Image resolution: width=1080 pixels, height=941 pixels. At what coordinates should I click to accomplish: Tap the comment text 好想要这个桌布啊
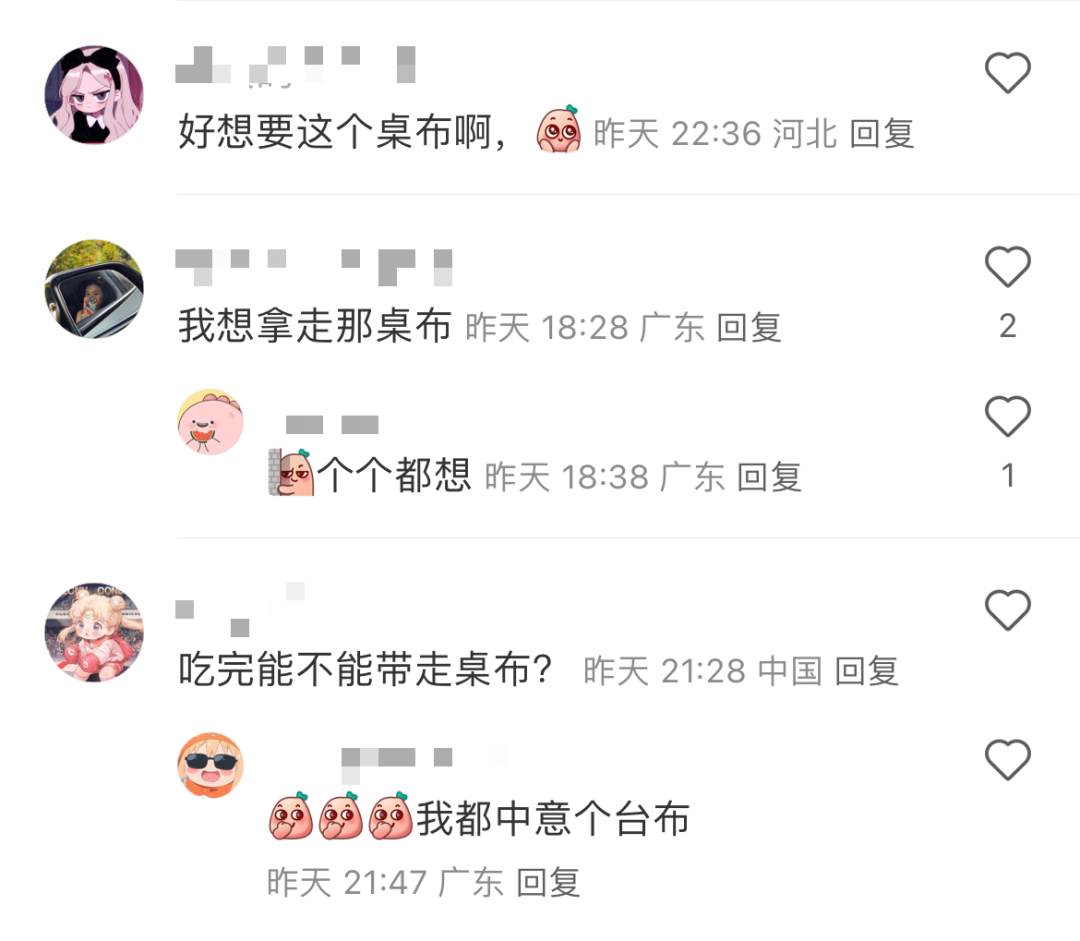(342, 132)
